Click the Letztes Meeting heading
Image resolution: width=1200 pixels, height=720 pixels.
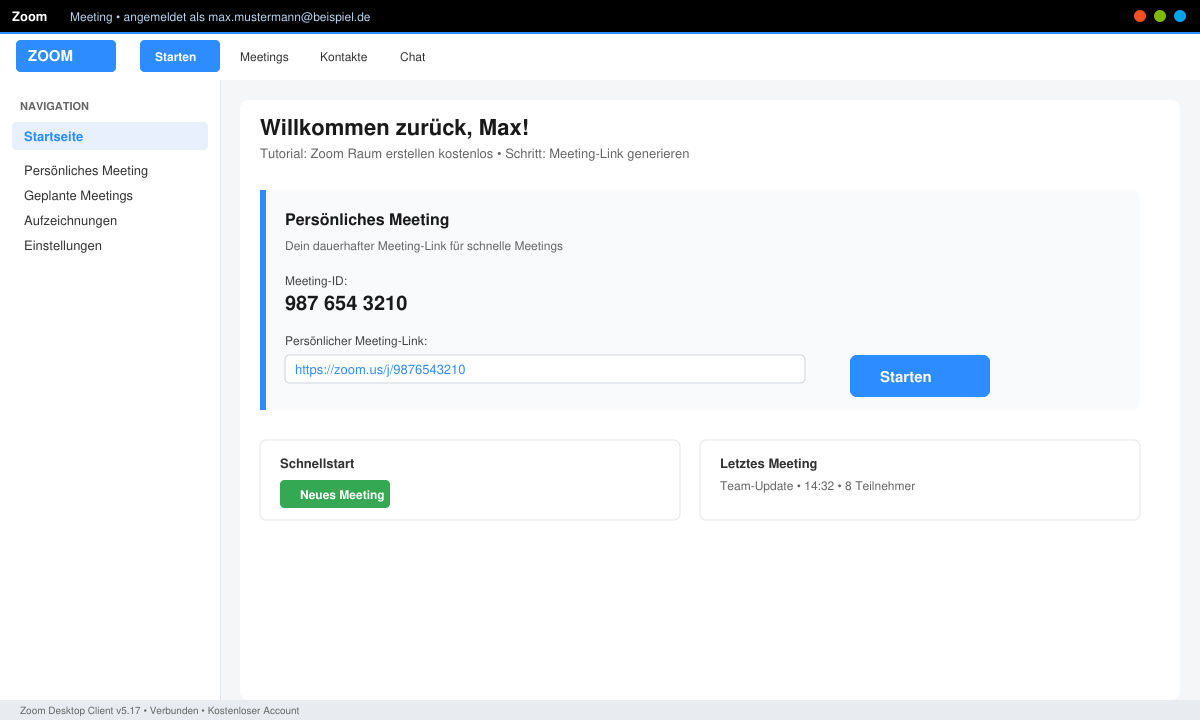[x=768, y=464]
